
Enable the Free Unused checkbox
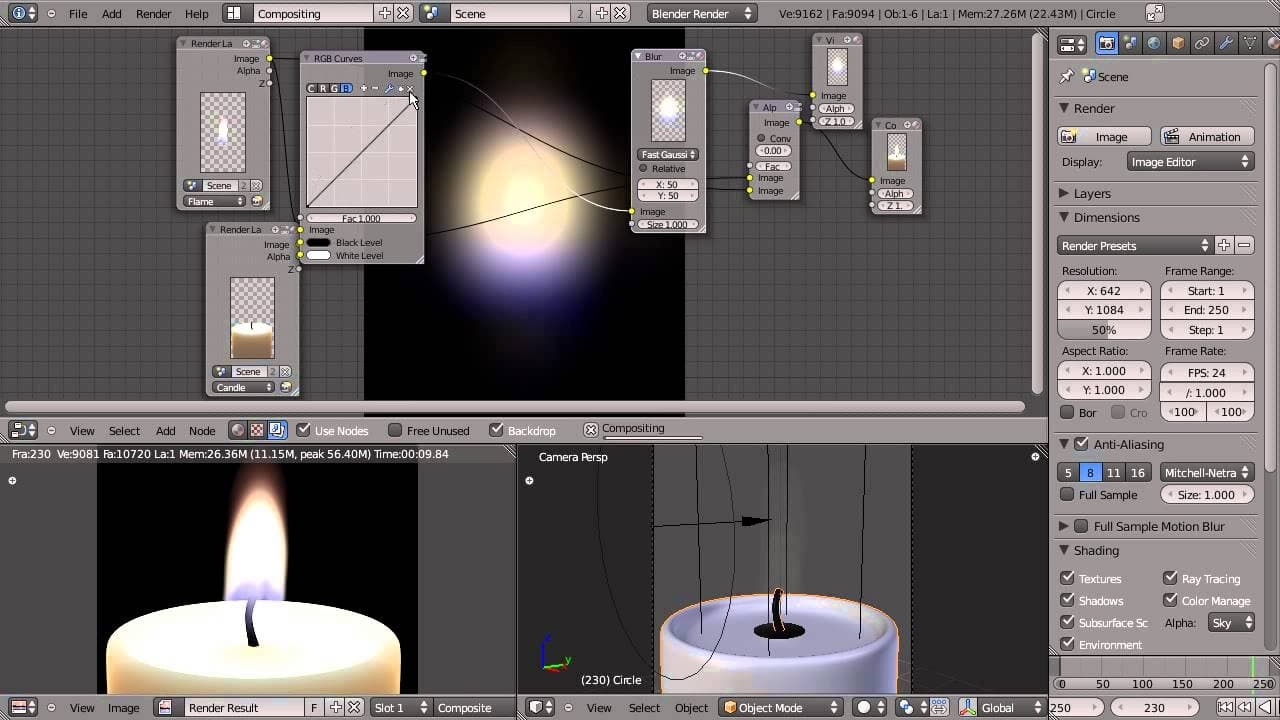point(395,430)
